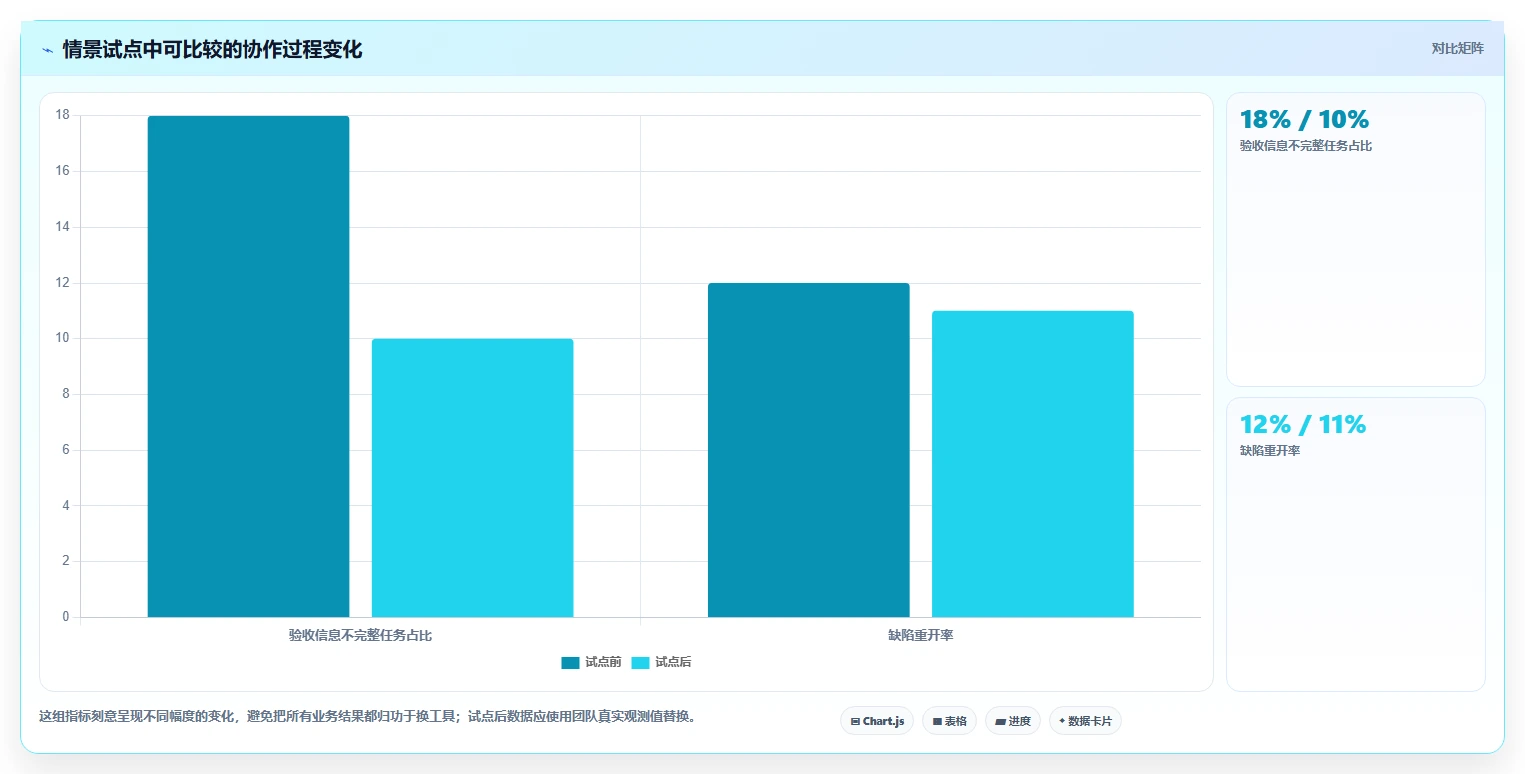This screenshot has width=1525, height=774.
Task: Click the 进度 chip
Action: [1013, 721]
